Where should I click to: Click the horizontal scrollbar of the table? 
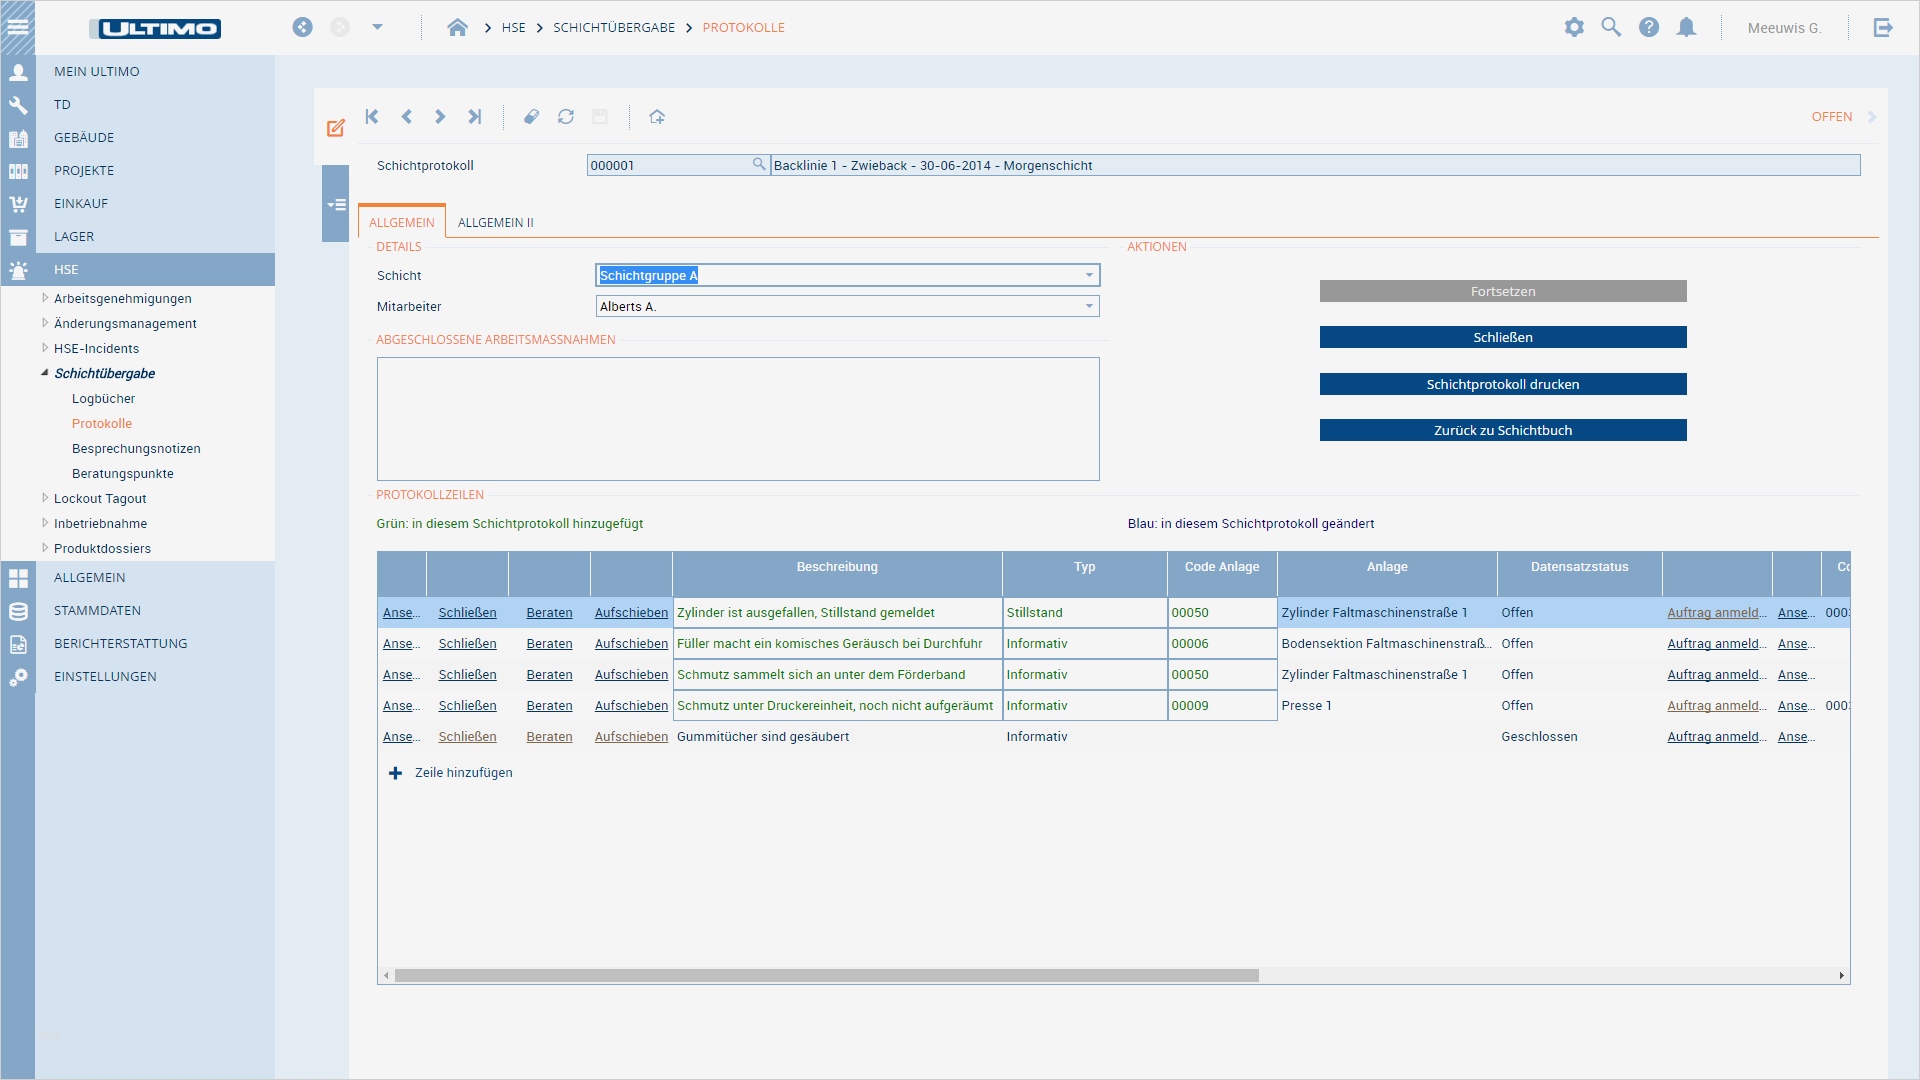(826, 975)
